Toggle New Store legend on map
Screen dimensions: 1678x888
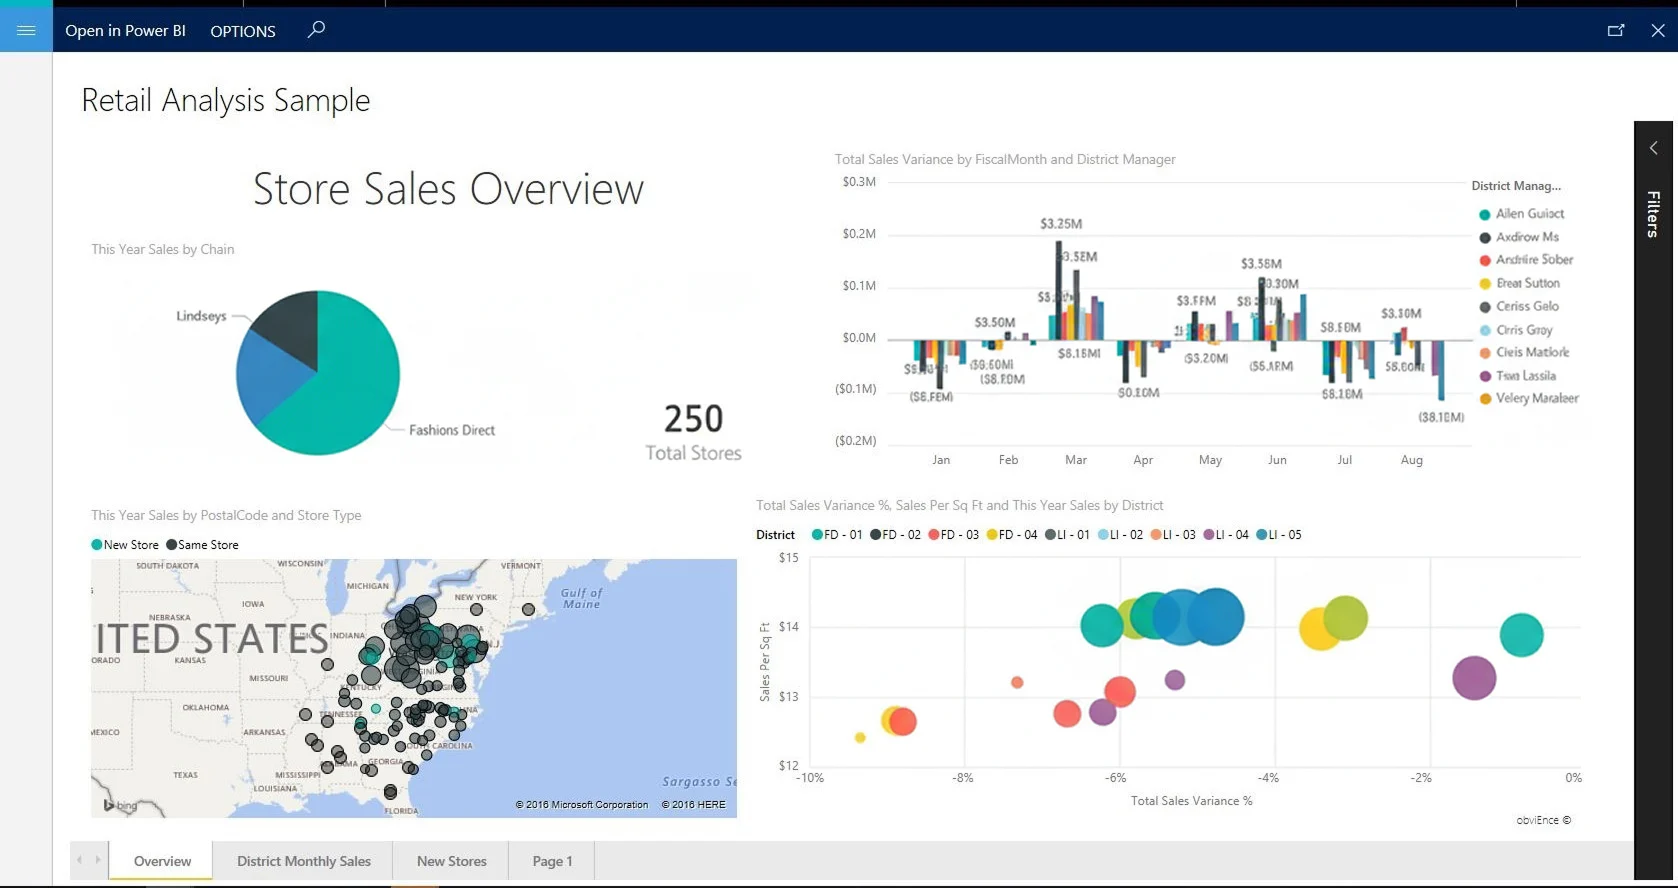pos(125,545)
